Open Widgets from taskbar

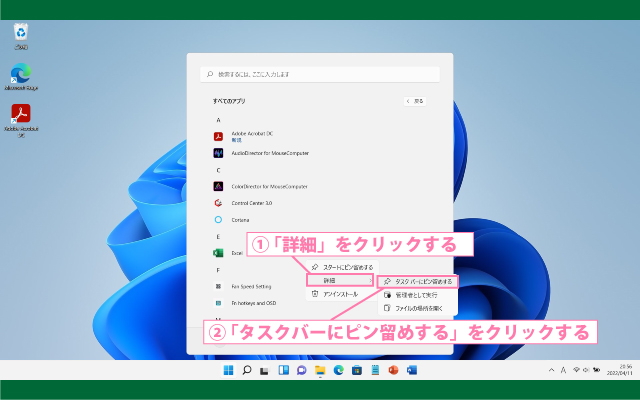coord(283,370)
